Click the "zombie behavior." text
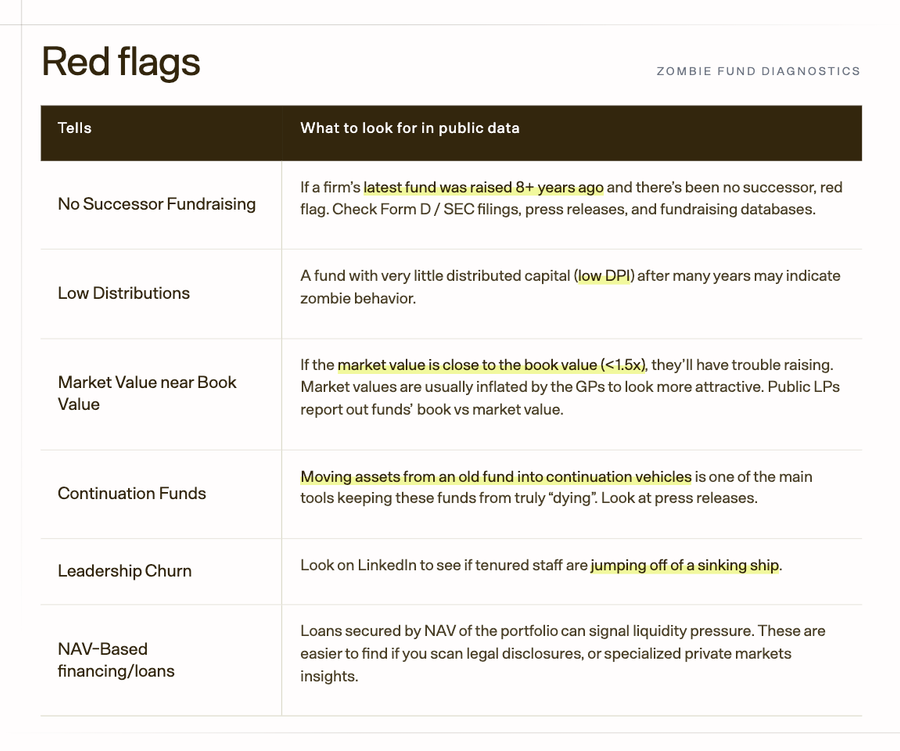The height and width of the screenshot is (751, 900). [358, 299]
